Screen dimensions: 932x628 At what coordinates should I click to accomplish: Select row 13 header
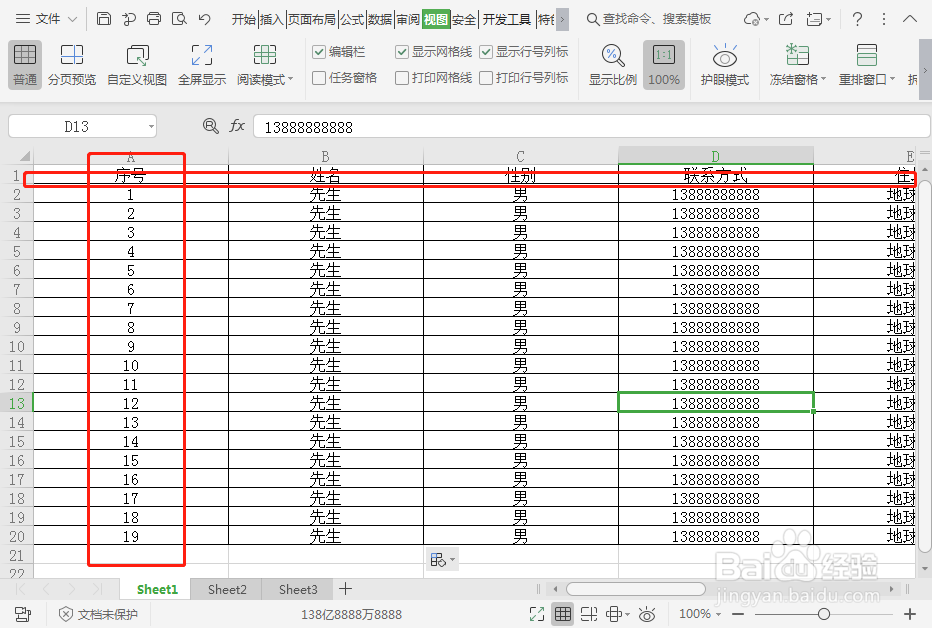(x=17, y=403)
